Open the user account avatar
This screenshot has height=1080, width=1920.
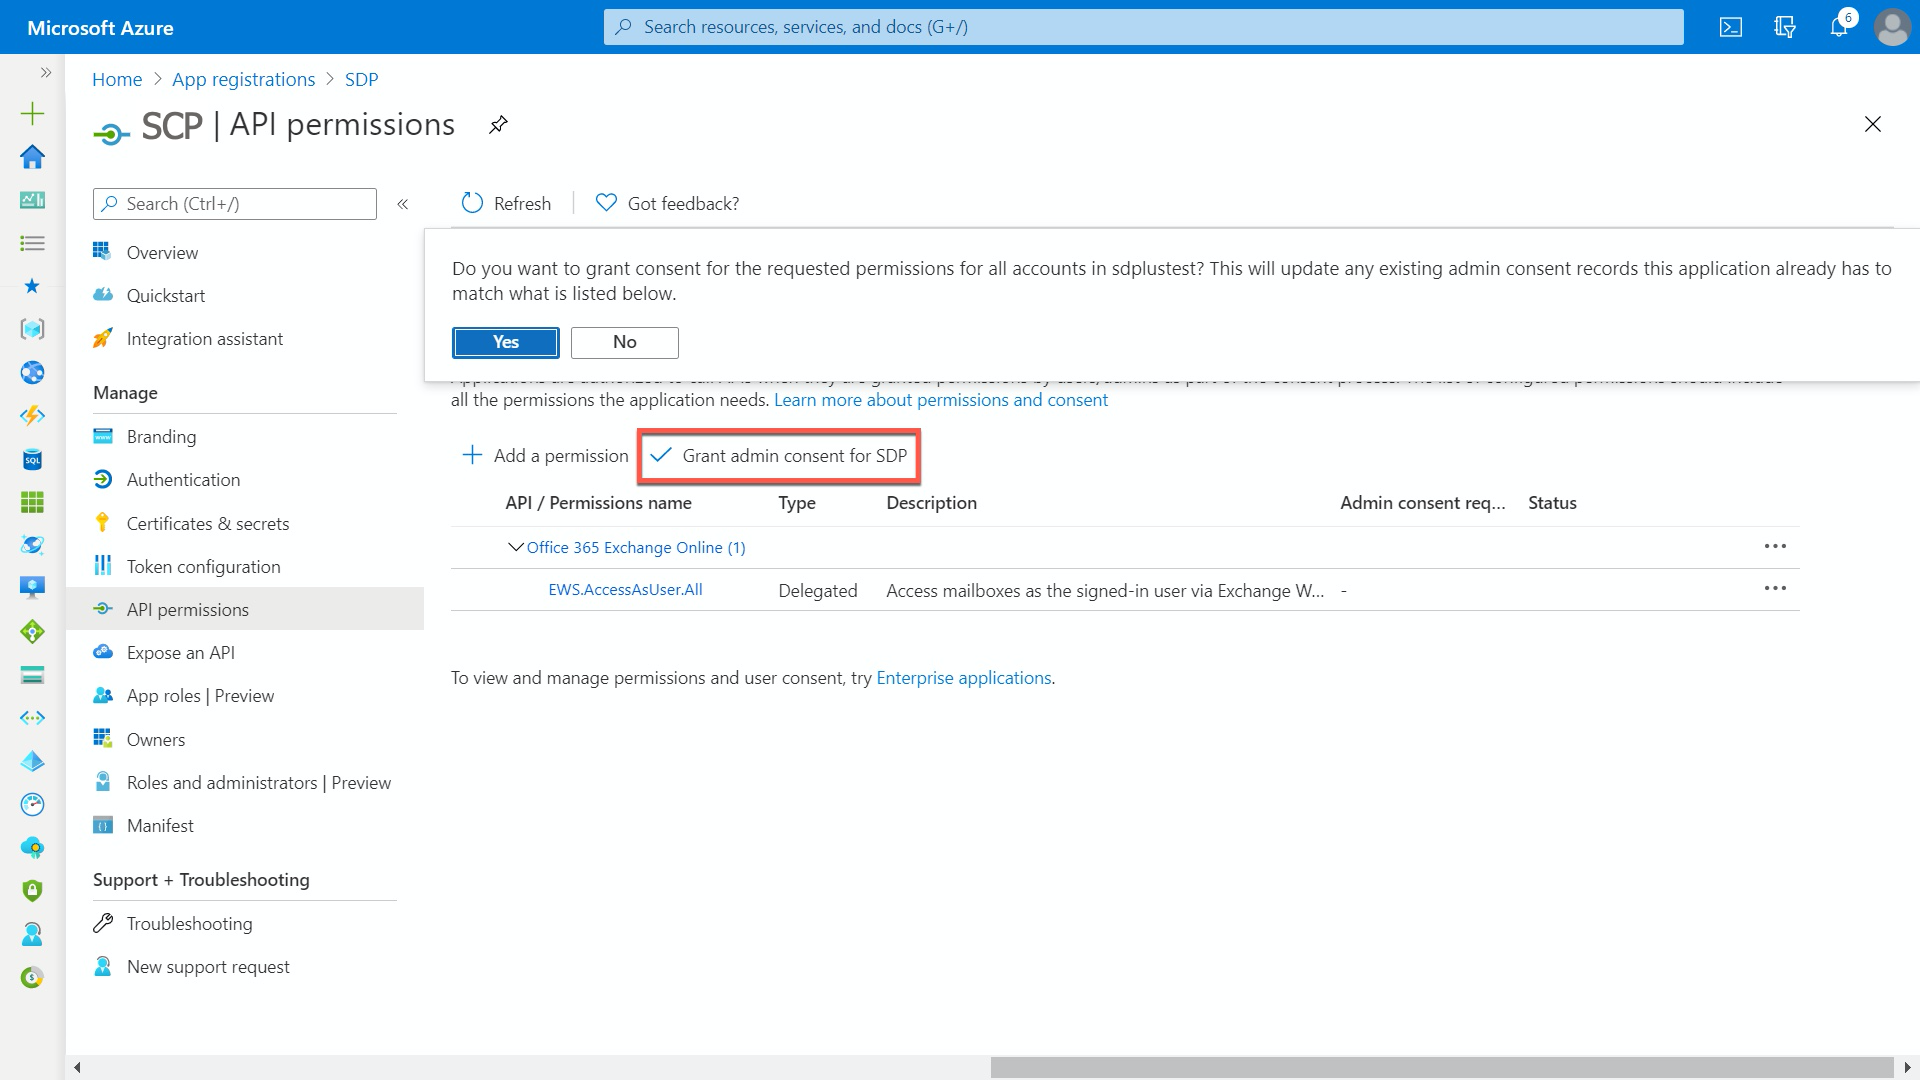pos(1892,27)
